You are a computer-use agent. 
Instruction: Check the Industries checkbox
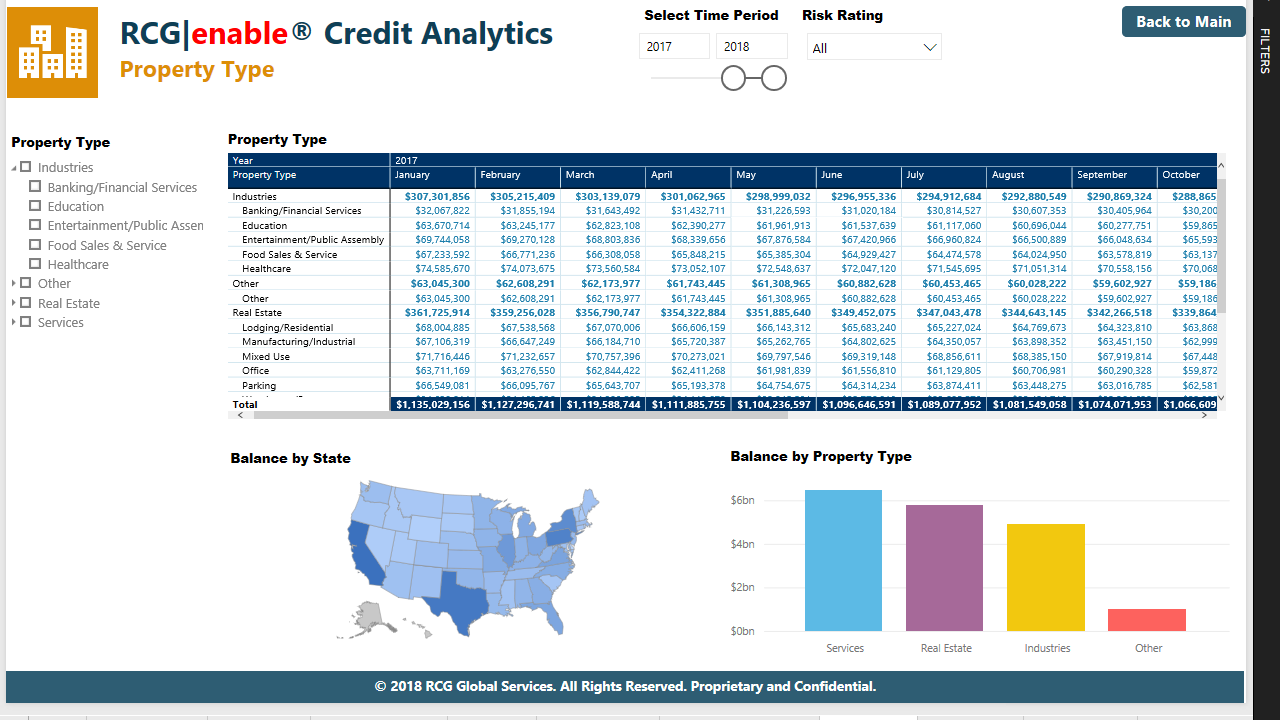[x=26, y=167]
